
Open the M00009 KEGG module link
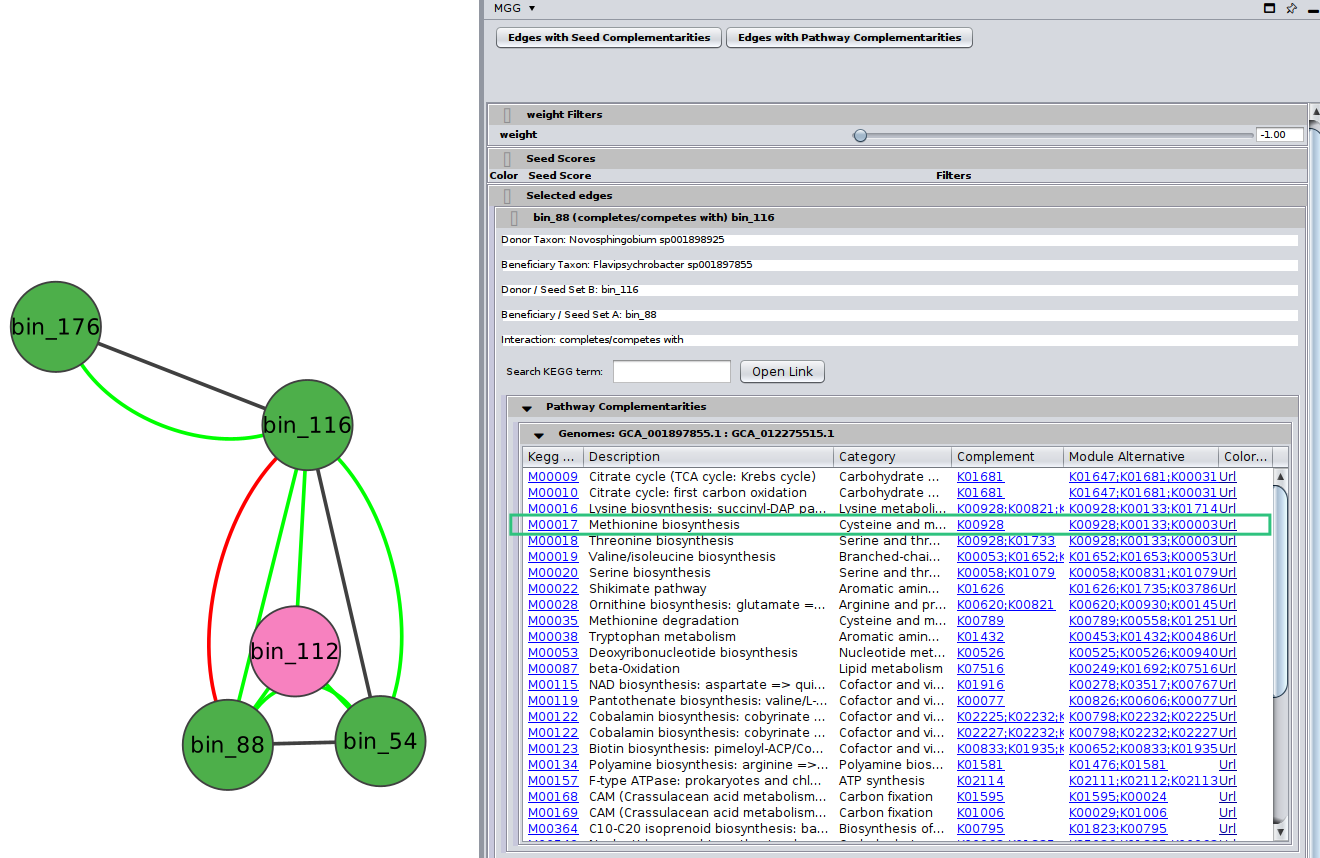[x=553, y=477]
